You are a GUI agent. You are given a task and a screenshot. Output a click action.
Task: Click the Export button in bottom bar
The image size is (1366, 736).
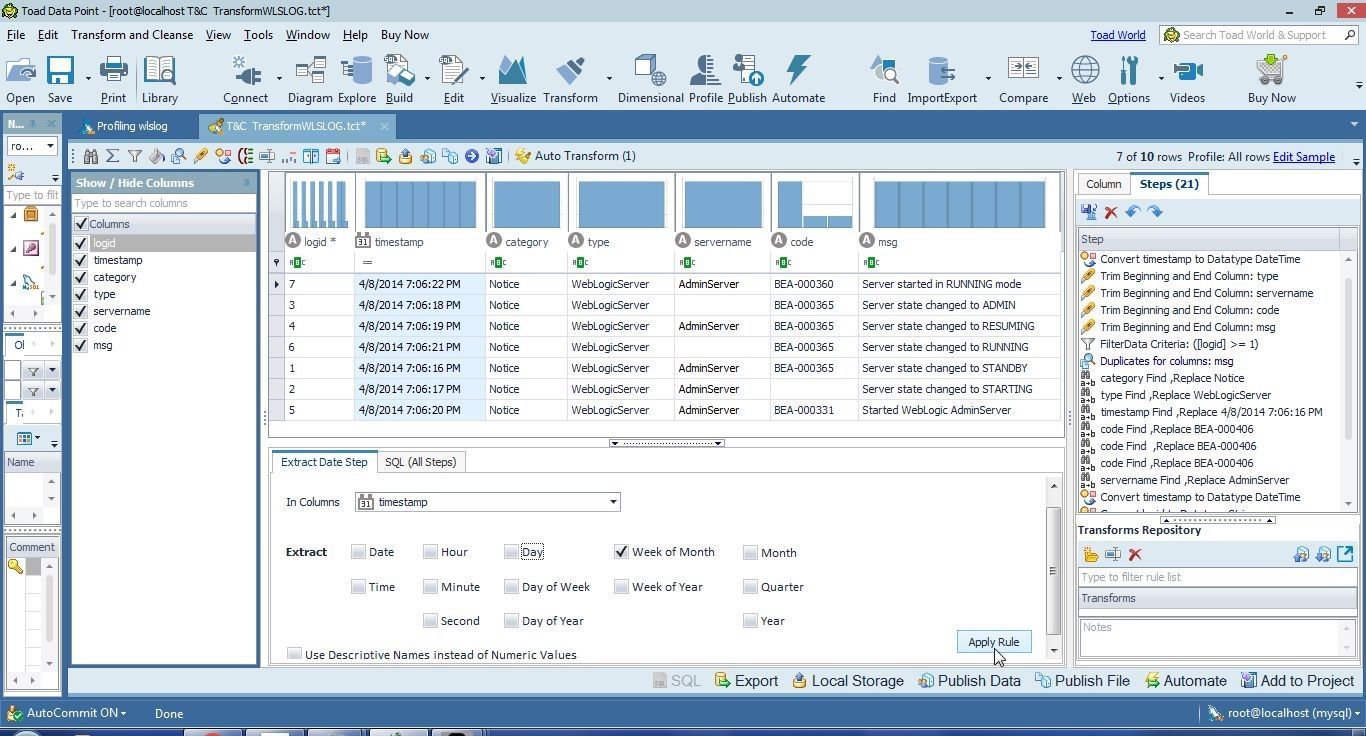(x=746, y=681)
